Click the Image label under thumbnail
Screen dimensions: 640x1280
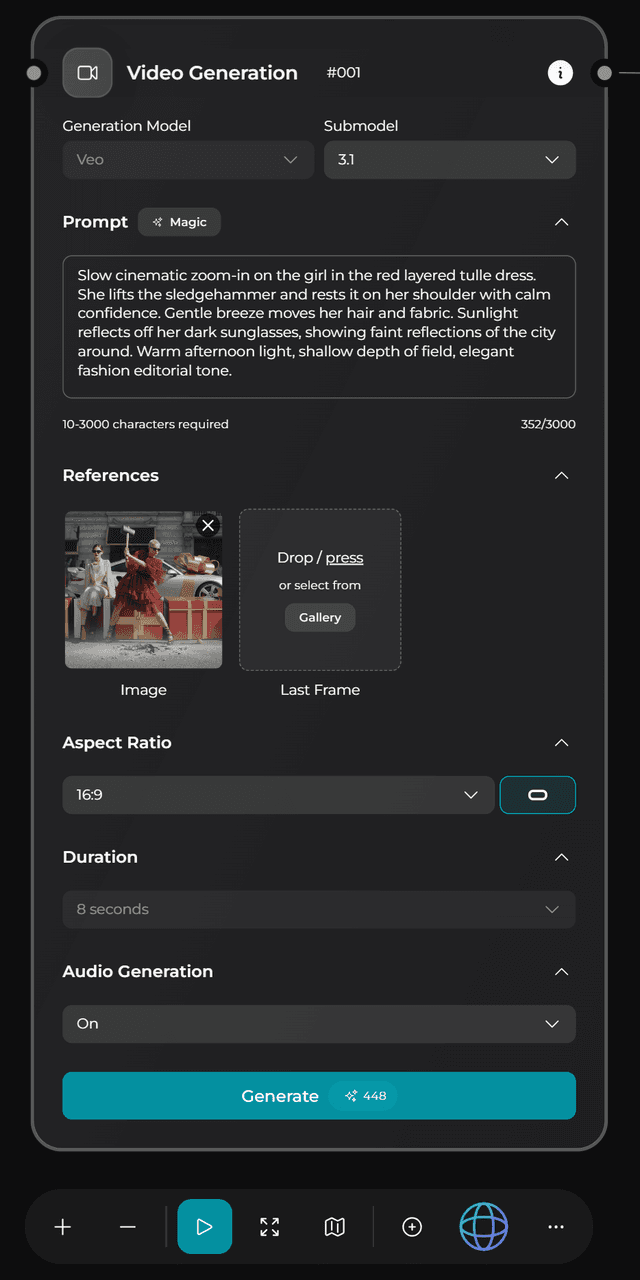[x=144, y=690]
